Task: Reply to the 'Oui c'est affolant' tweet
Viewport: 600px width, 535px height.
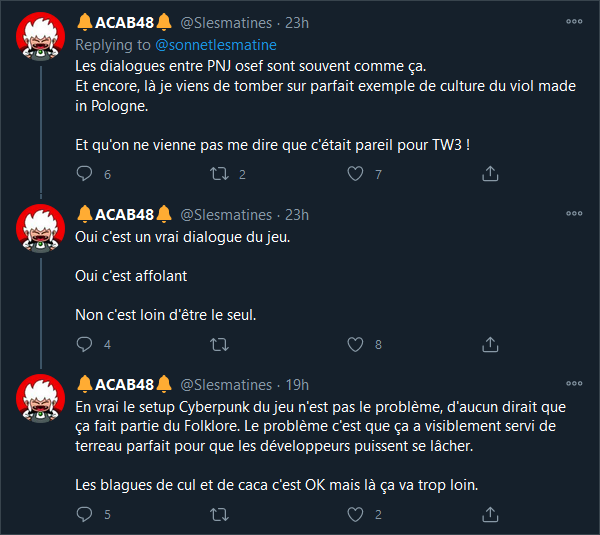Action: (x=84, y=344)
